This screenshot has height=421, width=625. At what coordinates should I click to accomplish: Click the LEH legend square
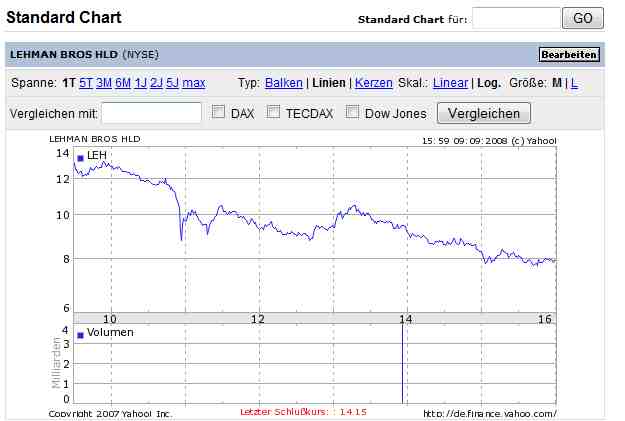(80, 158)
